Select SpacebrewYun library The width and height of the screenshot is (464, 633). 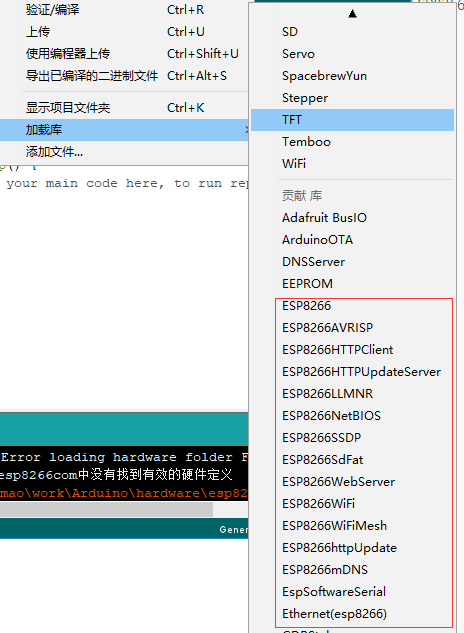(353, 76)
